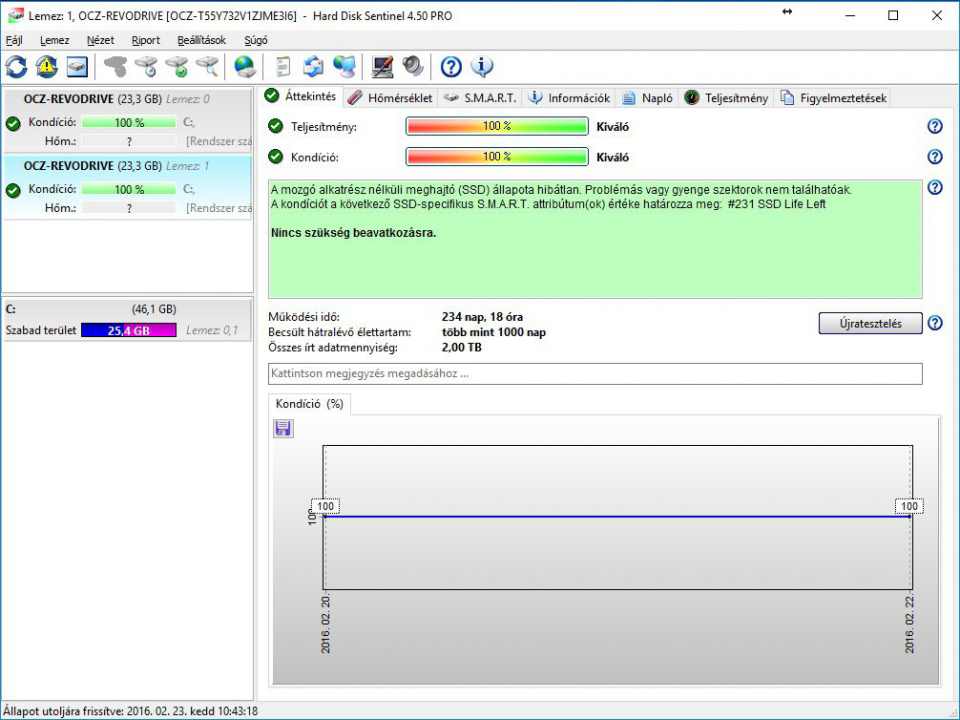The width and height of the screenshot is (960, 720).
Task: Click the hard disk panel toolbar icon
Action: [77, 67]
